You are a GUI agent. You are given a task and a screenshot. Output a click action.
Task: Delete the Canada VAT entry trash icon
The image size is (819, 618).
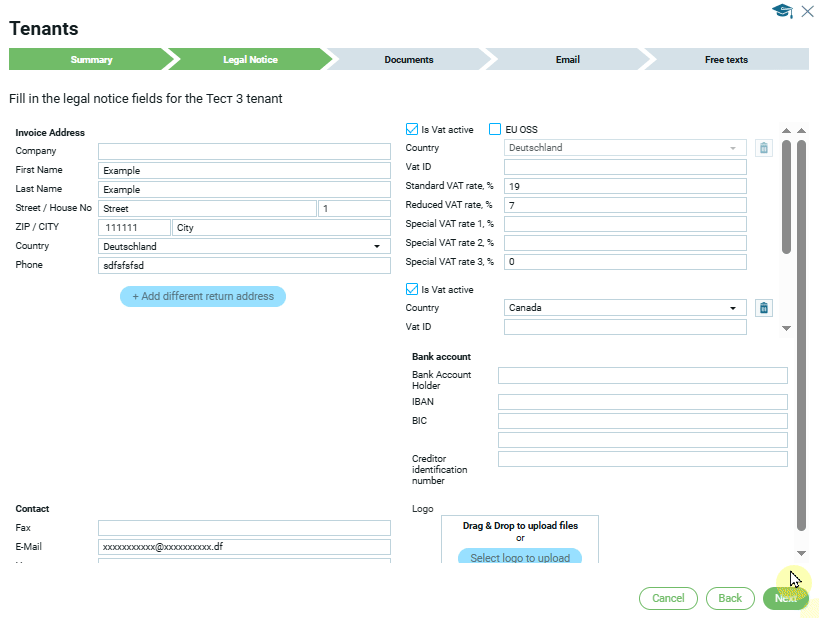pyautogui.click(x=763, y=308)
